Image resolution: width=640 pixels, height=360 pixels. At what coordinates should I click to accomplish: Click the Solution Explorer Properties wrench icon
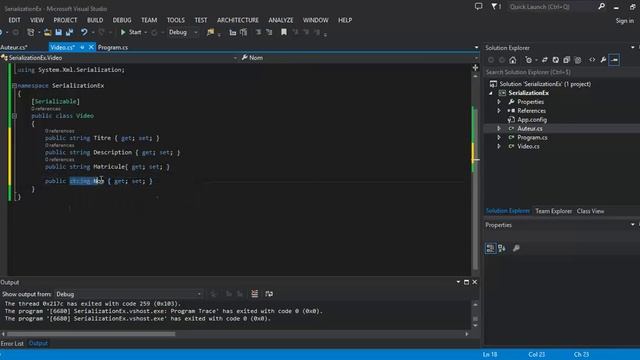603,60
